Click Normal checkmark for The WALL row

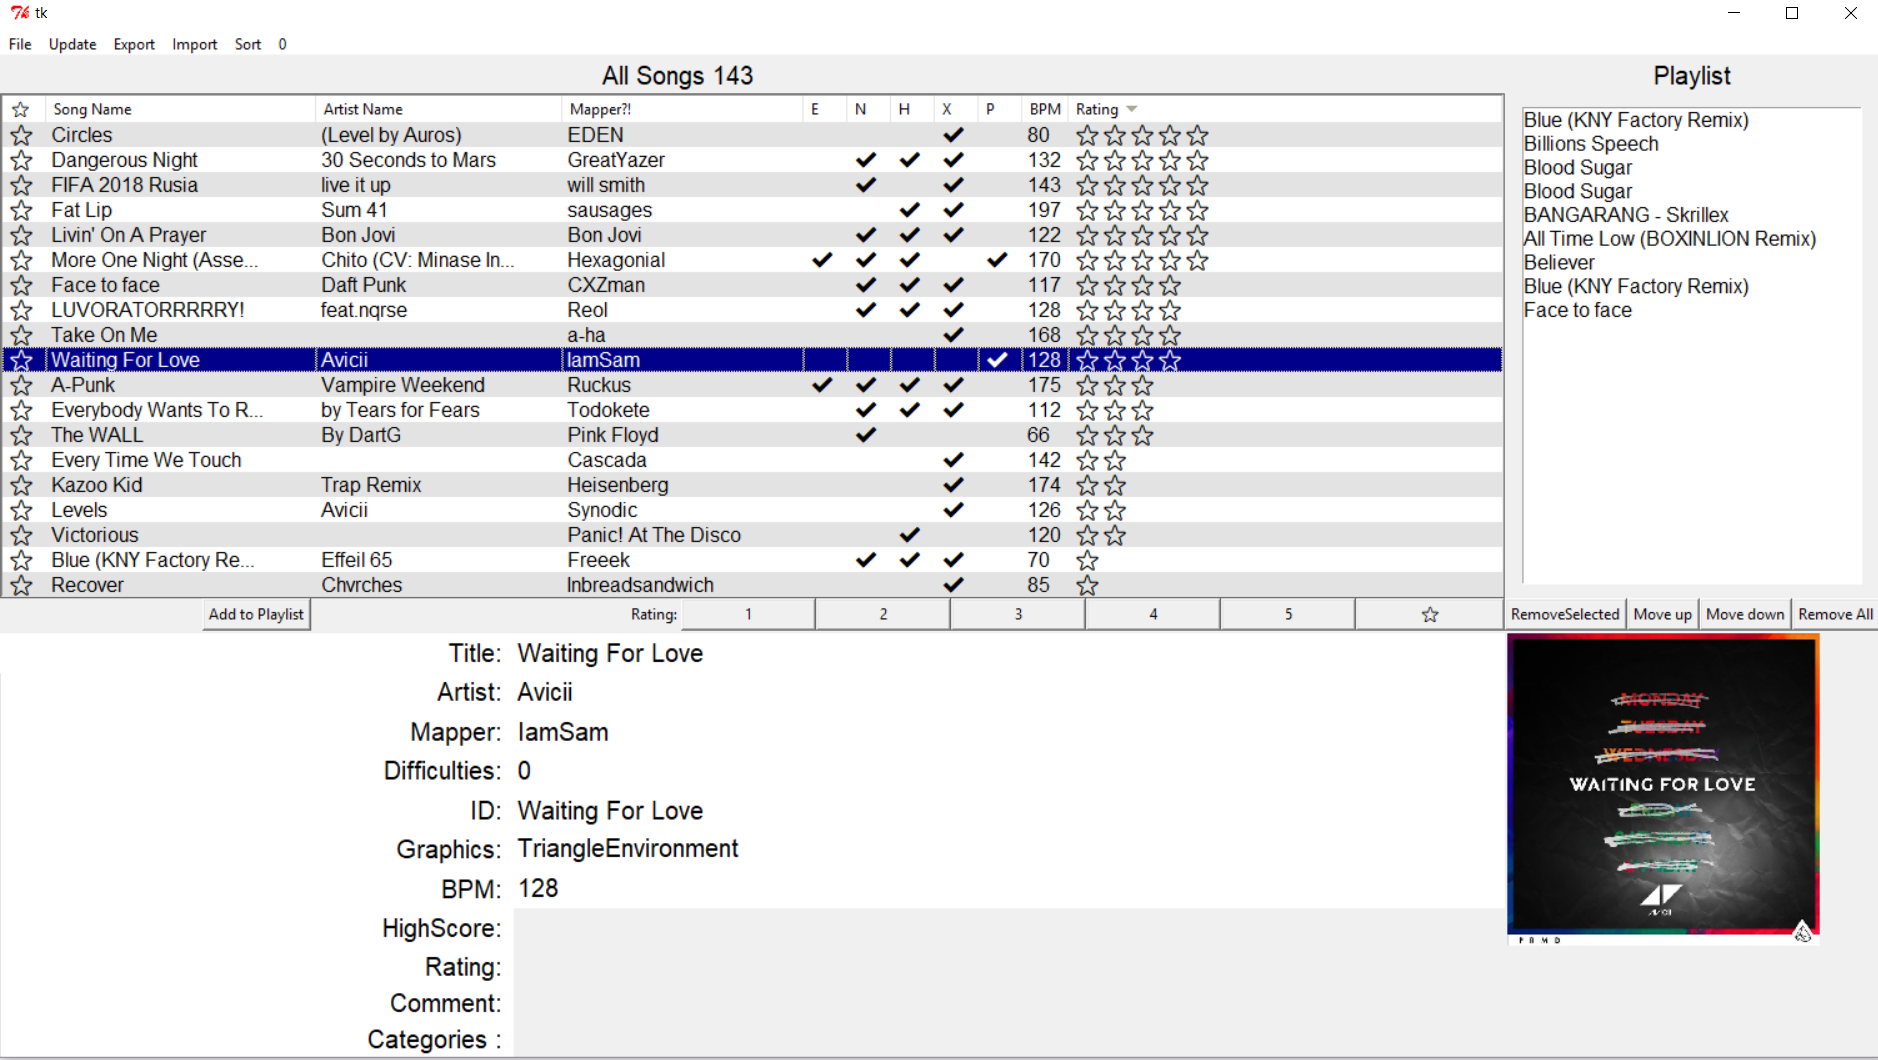[x=866, y=435]
